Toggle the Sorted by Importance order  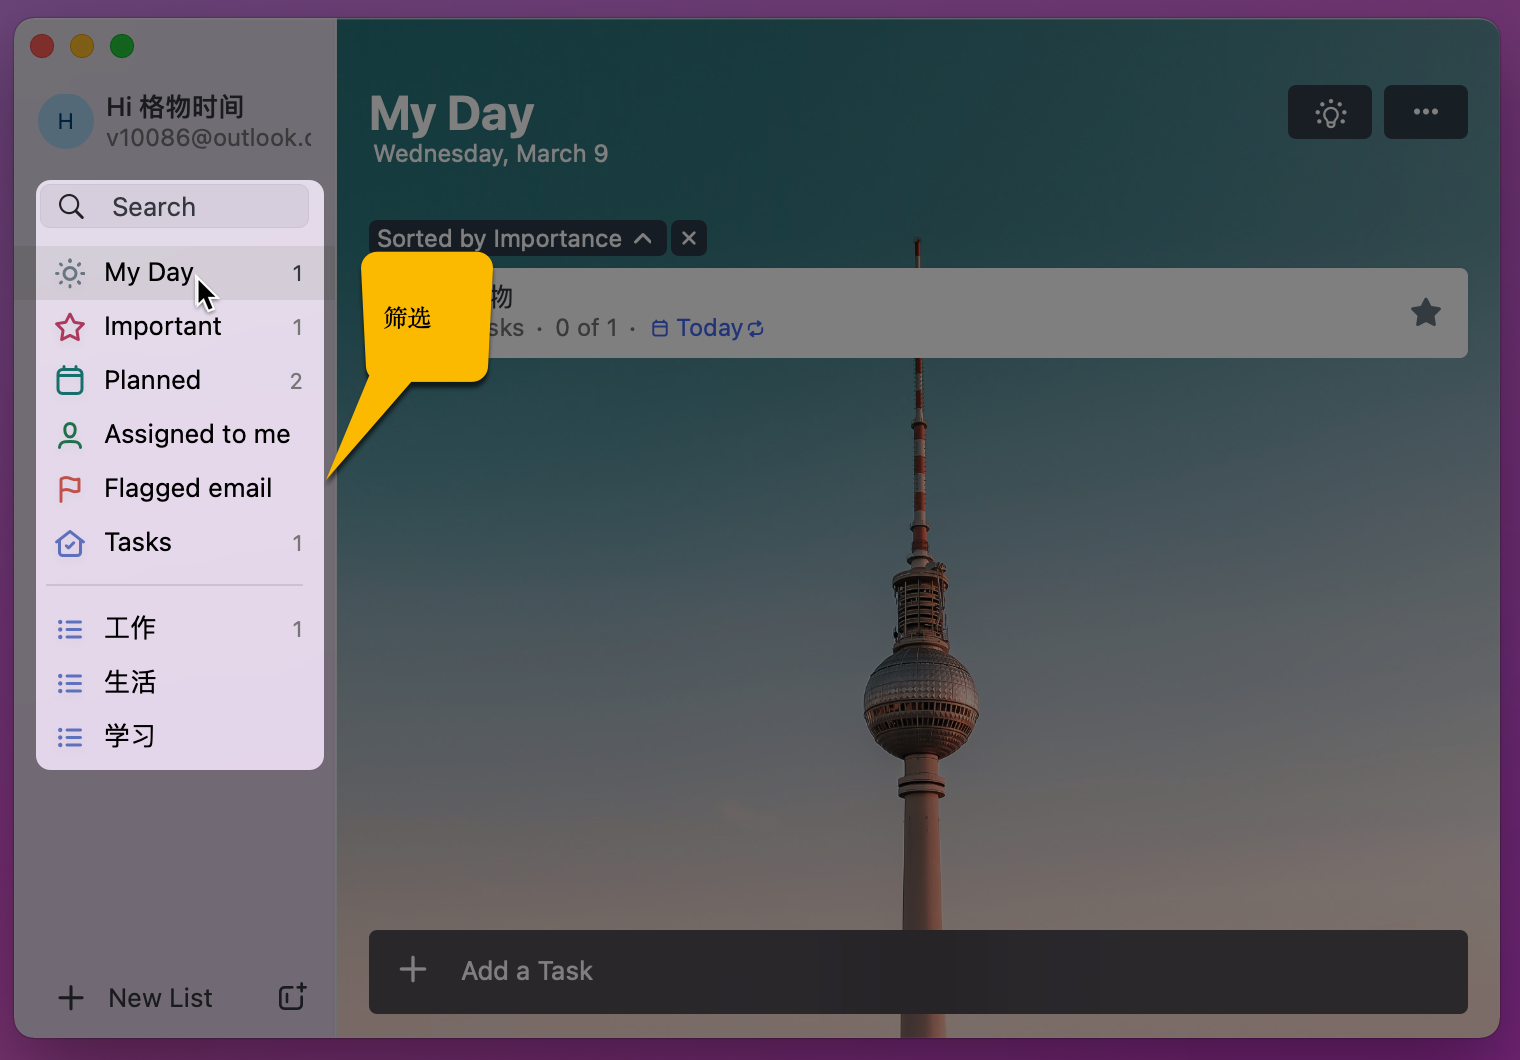517,238
